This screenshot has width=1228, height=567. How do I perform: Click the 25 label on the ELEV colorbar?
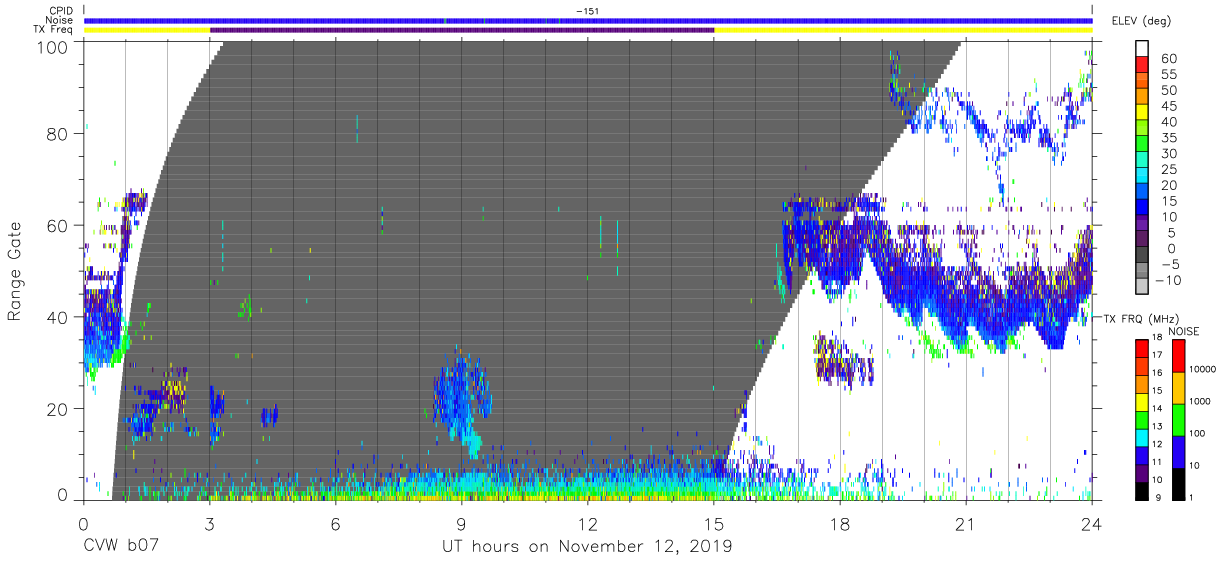1169,169
